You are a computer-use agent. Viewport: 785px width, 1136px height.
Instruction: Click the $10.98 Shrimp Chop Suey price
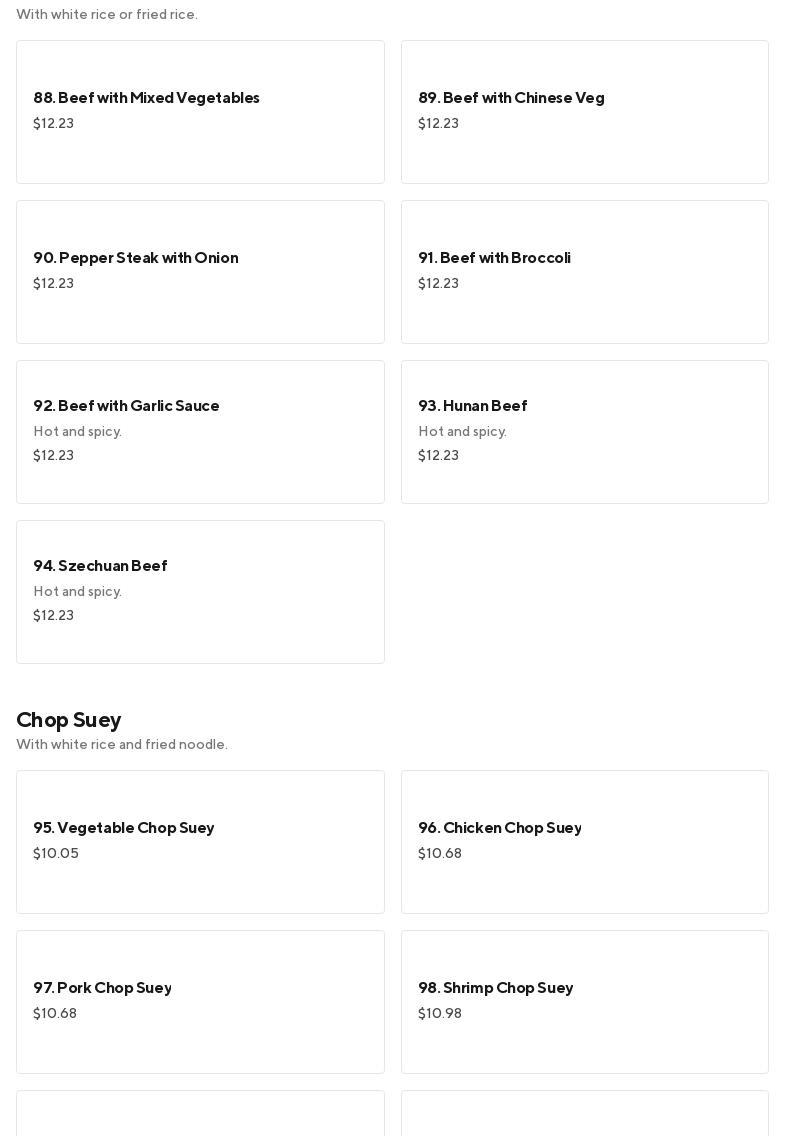(440, 1014)
